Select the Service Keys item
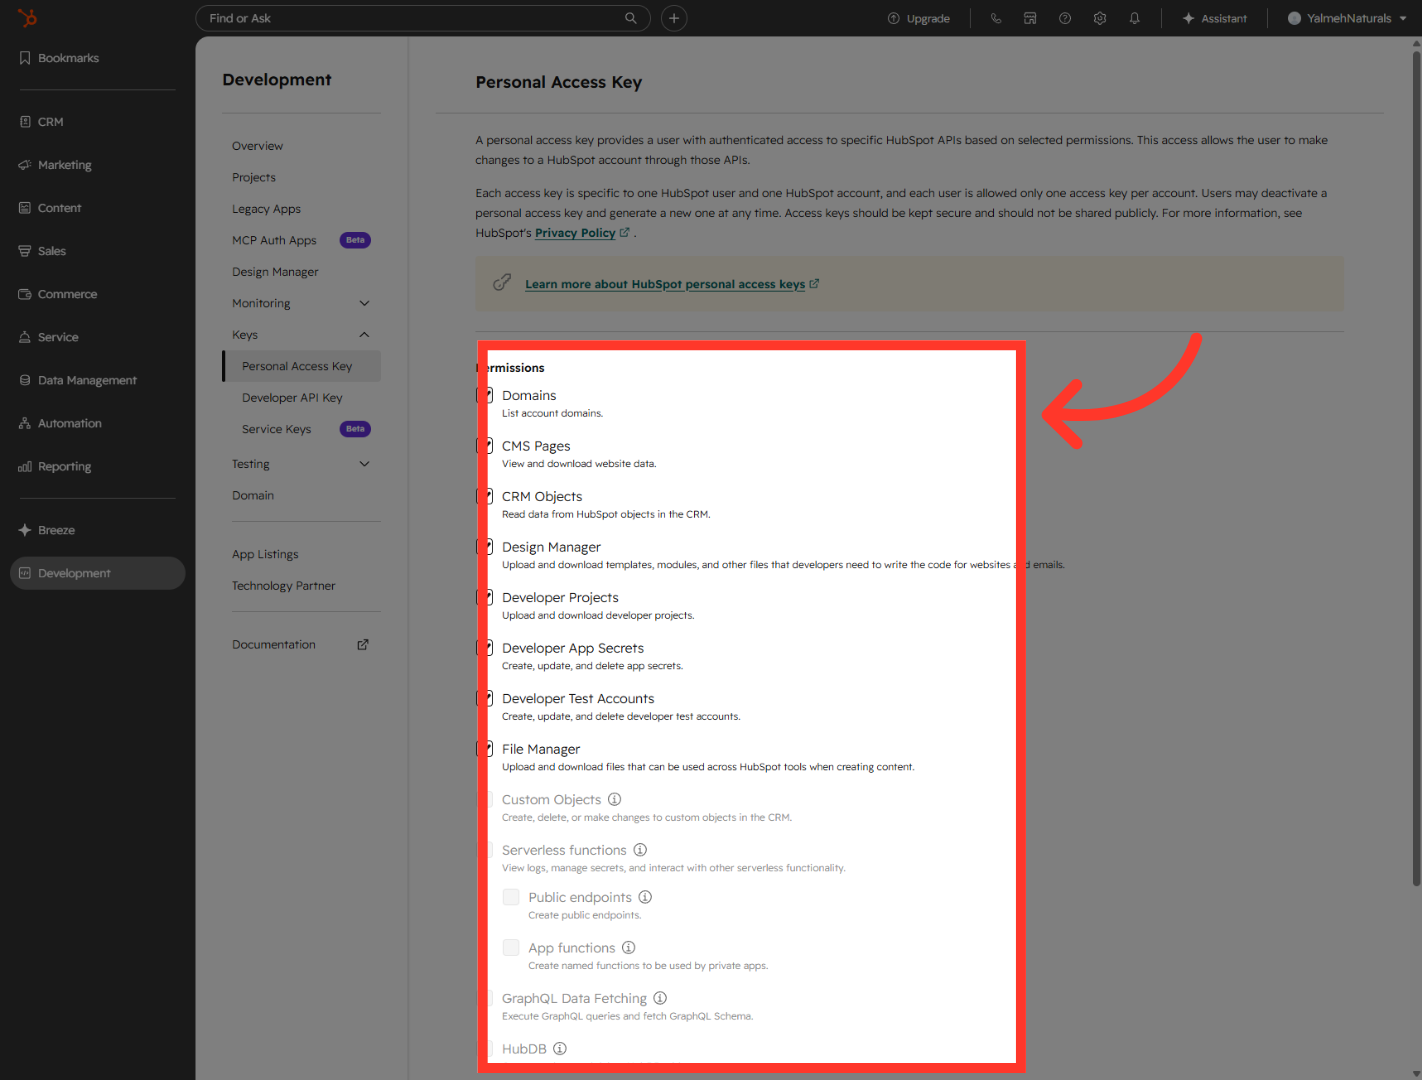This screenshot has width=1422, height=1080. click(276, 429)
